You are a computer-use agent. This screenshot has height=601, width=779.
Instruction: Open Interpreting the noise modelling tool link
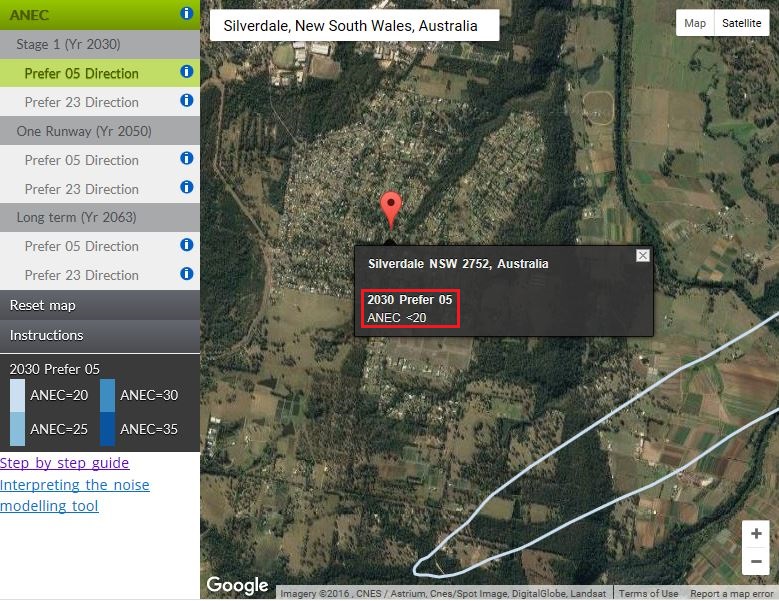click(x=75, y=495)
